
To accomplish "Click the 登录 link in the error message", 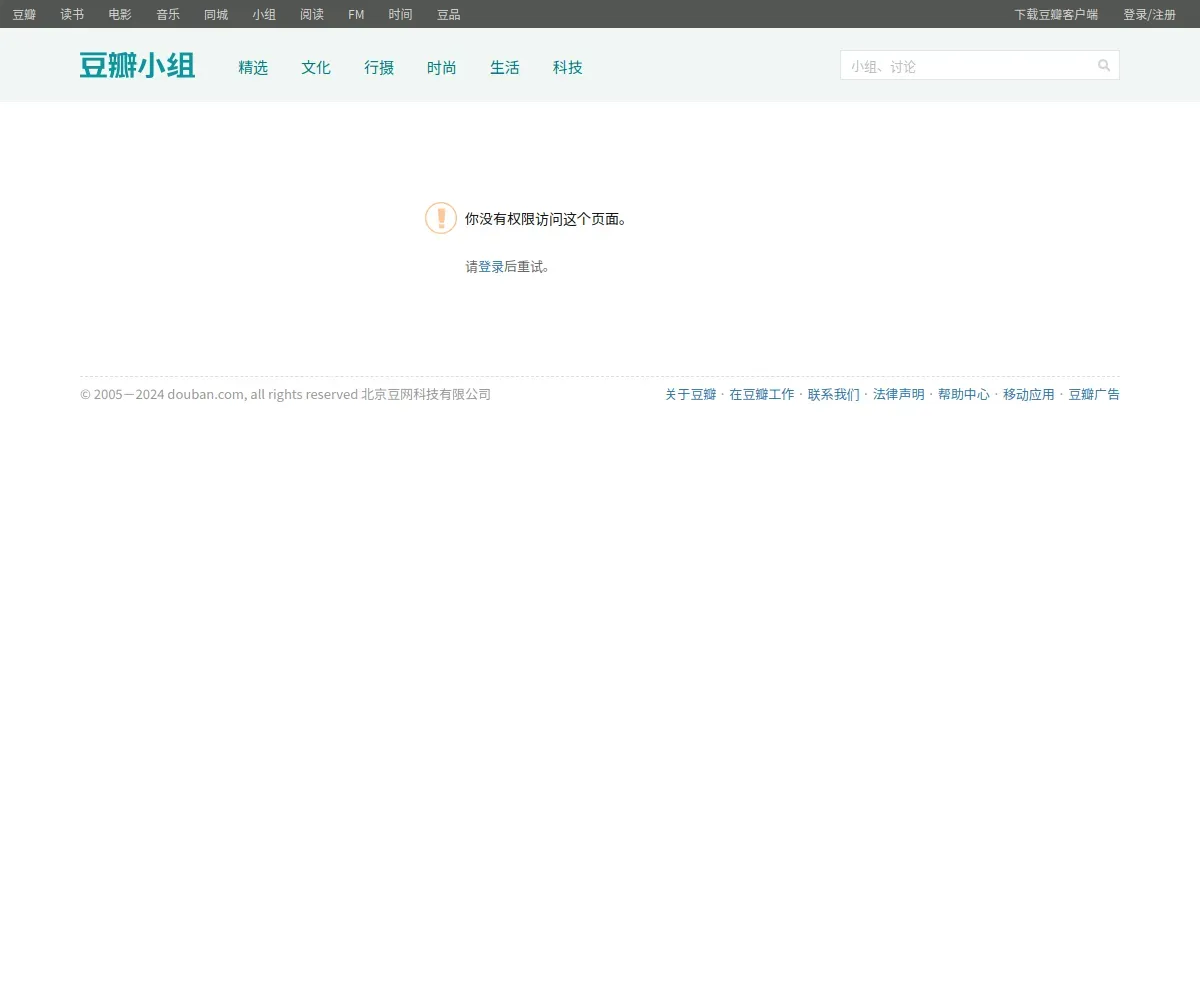I will 491,267.
